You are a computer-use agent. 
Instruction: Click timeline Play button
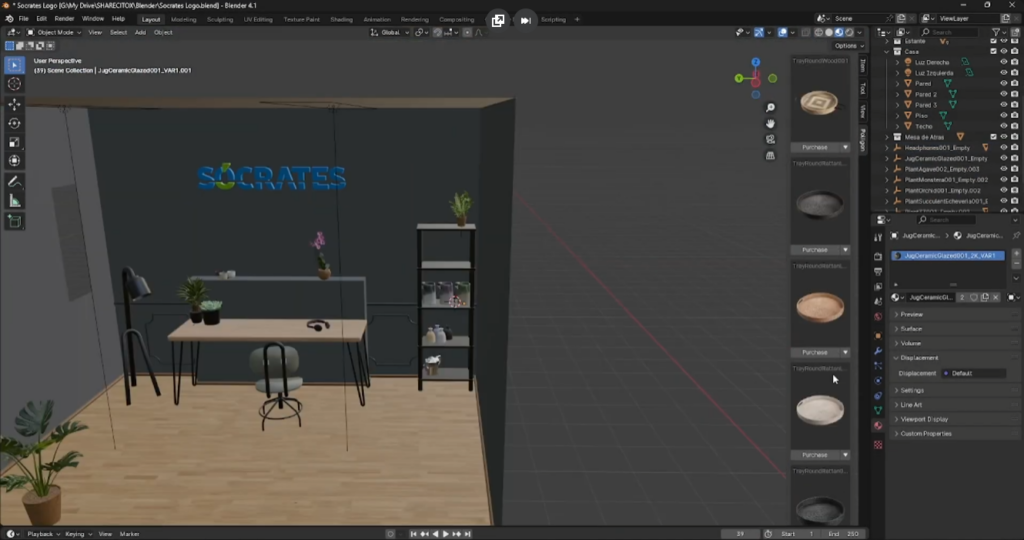coord(446,534)
